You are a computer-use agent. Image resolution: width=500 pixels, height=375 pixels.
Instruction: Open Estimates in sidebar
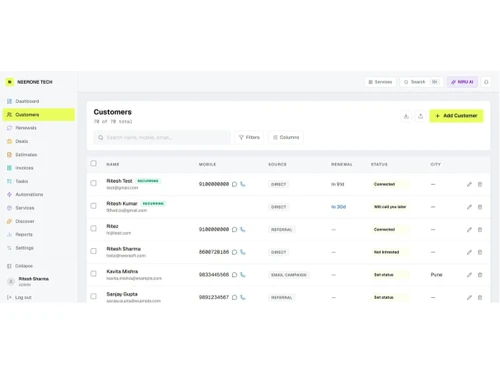39,155
